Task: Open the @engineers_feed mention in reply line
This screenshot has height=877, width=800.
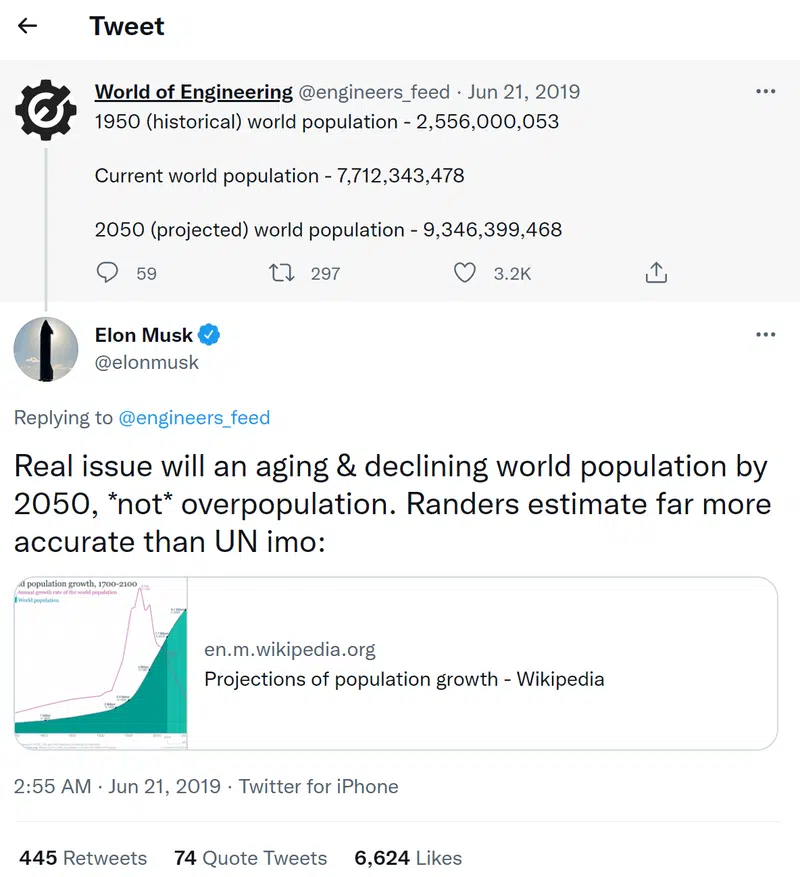Action: coord(195,417)
